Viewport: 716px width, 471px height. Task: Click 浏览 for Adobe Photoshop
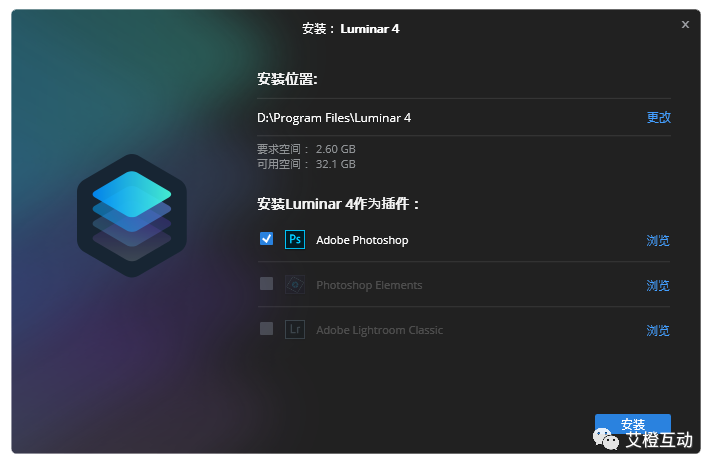[658, 240]
